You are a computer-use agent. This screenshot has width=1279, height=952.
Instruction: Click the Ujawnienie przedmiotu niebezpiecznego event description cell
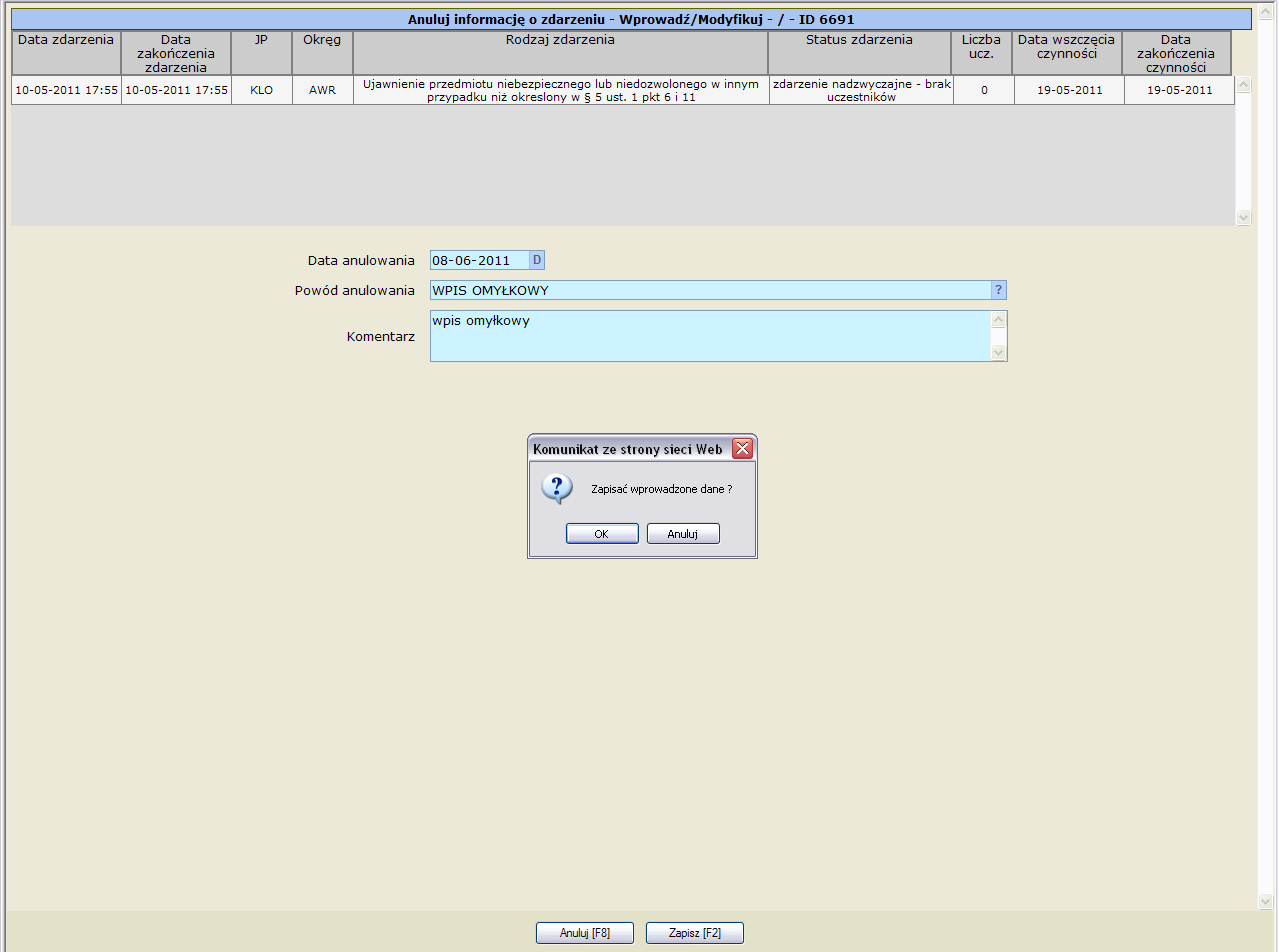pyautogui.click(x=561, y=90)
